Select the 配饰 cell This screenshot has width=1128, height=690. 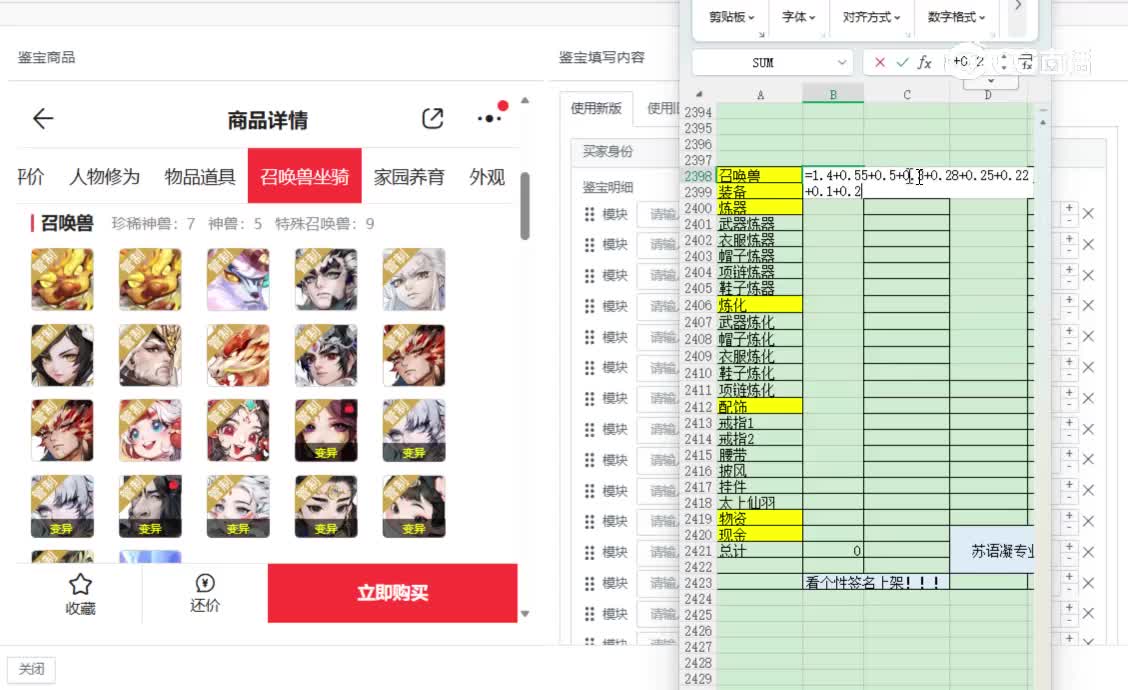[x=759, y=407]
